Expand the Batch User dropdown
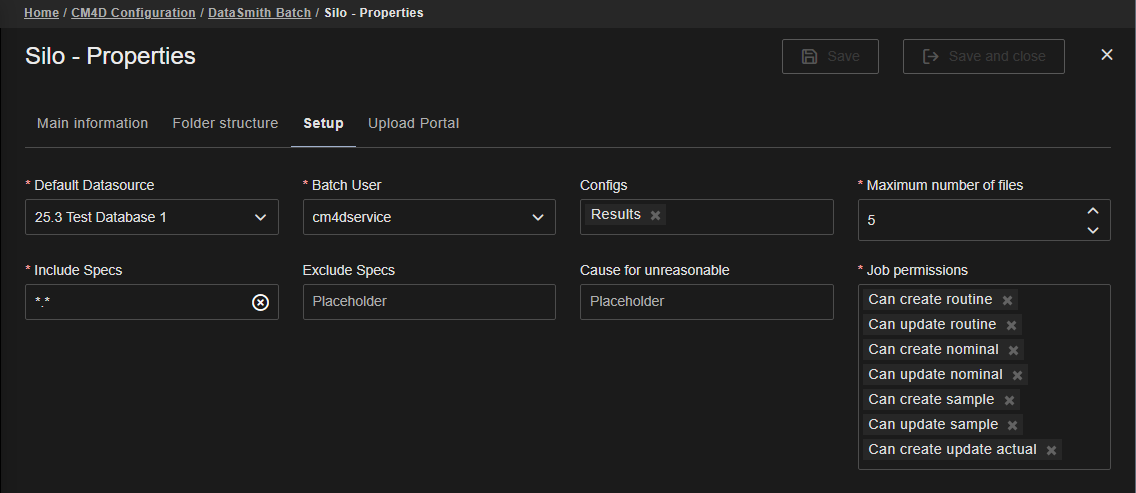The image size is (1136, 493). tap(429, 217)
